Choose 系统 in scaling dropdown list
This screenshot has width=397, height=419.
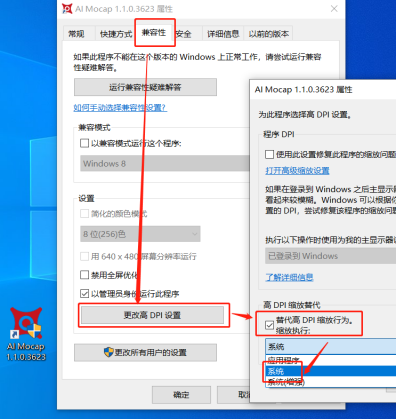coord(331,371)
